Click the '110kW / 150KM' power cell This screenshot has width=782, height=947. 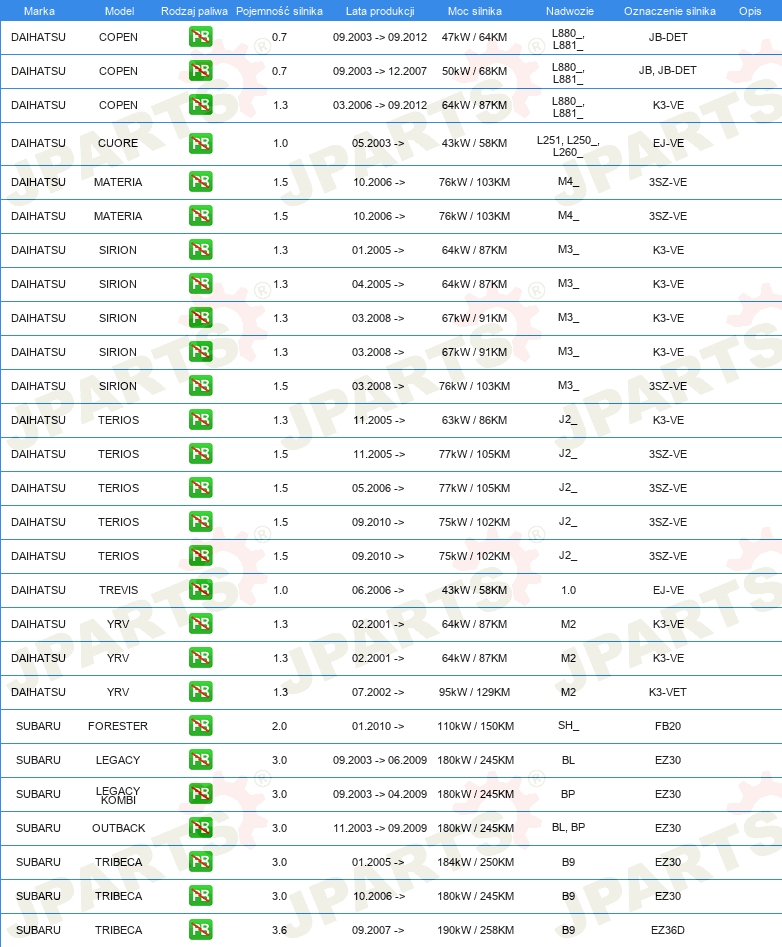point(475,726)
